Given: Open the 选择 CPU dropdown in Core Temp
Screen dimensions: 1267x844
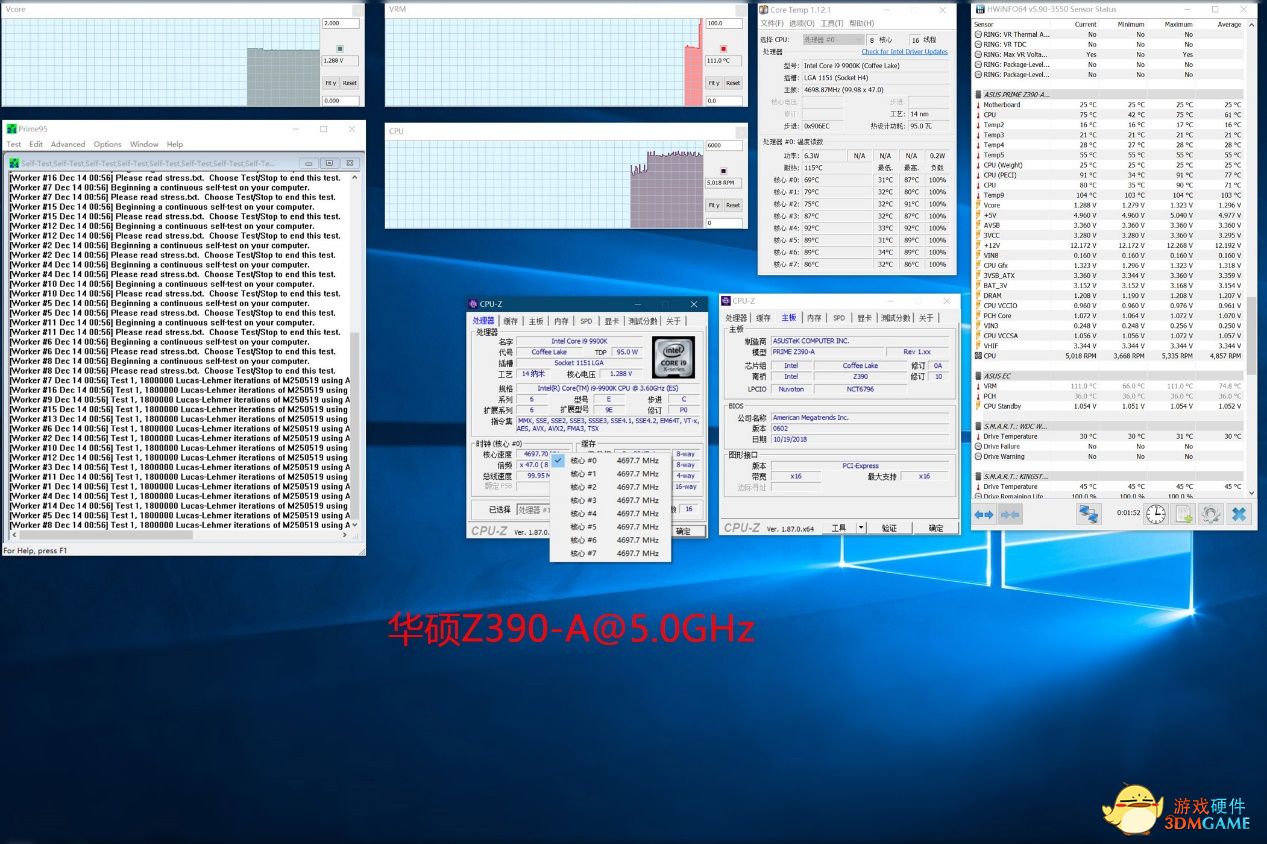Looking at the screenshot, I should coord(833,40).
